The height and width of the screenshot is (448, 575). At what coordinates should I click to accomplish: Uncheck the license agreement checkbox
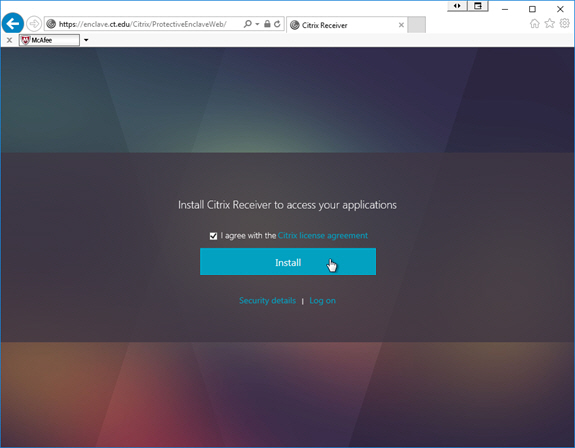point(213,236)
